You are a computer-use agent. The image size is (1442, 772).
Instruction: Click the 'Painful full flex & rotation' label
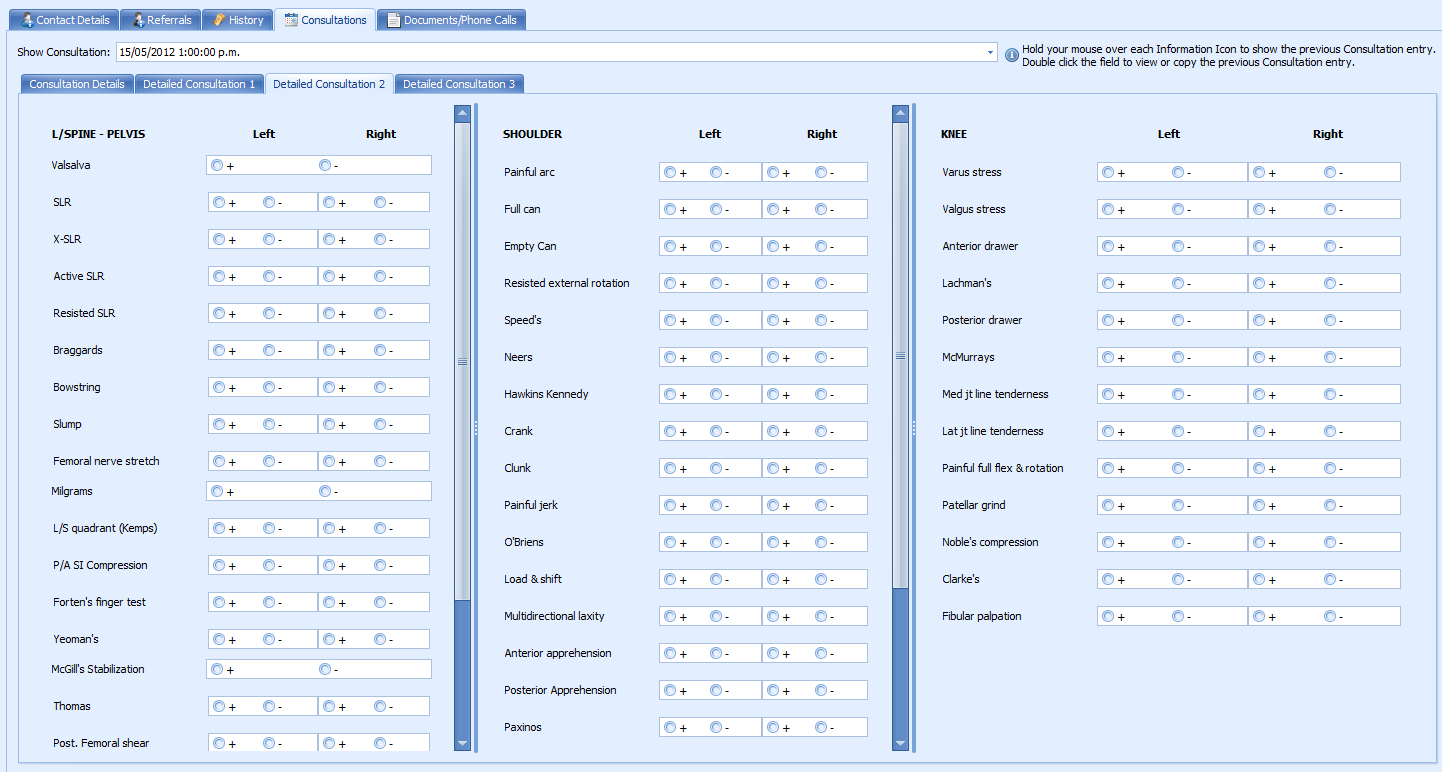point(1003,468)
